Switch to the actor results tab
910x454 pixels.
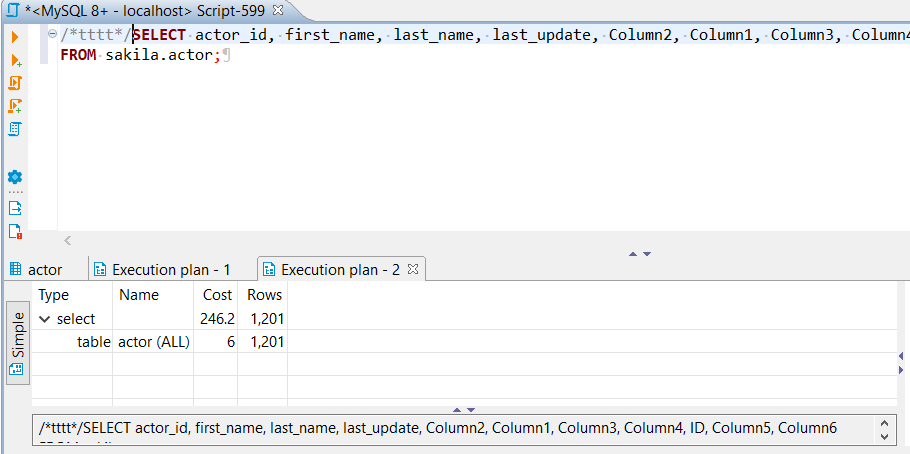pyautogui.click(x=37, y=270)
